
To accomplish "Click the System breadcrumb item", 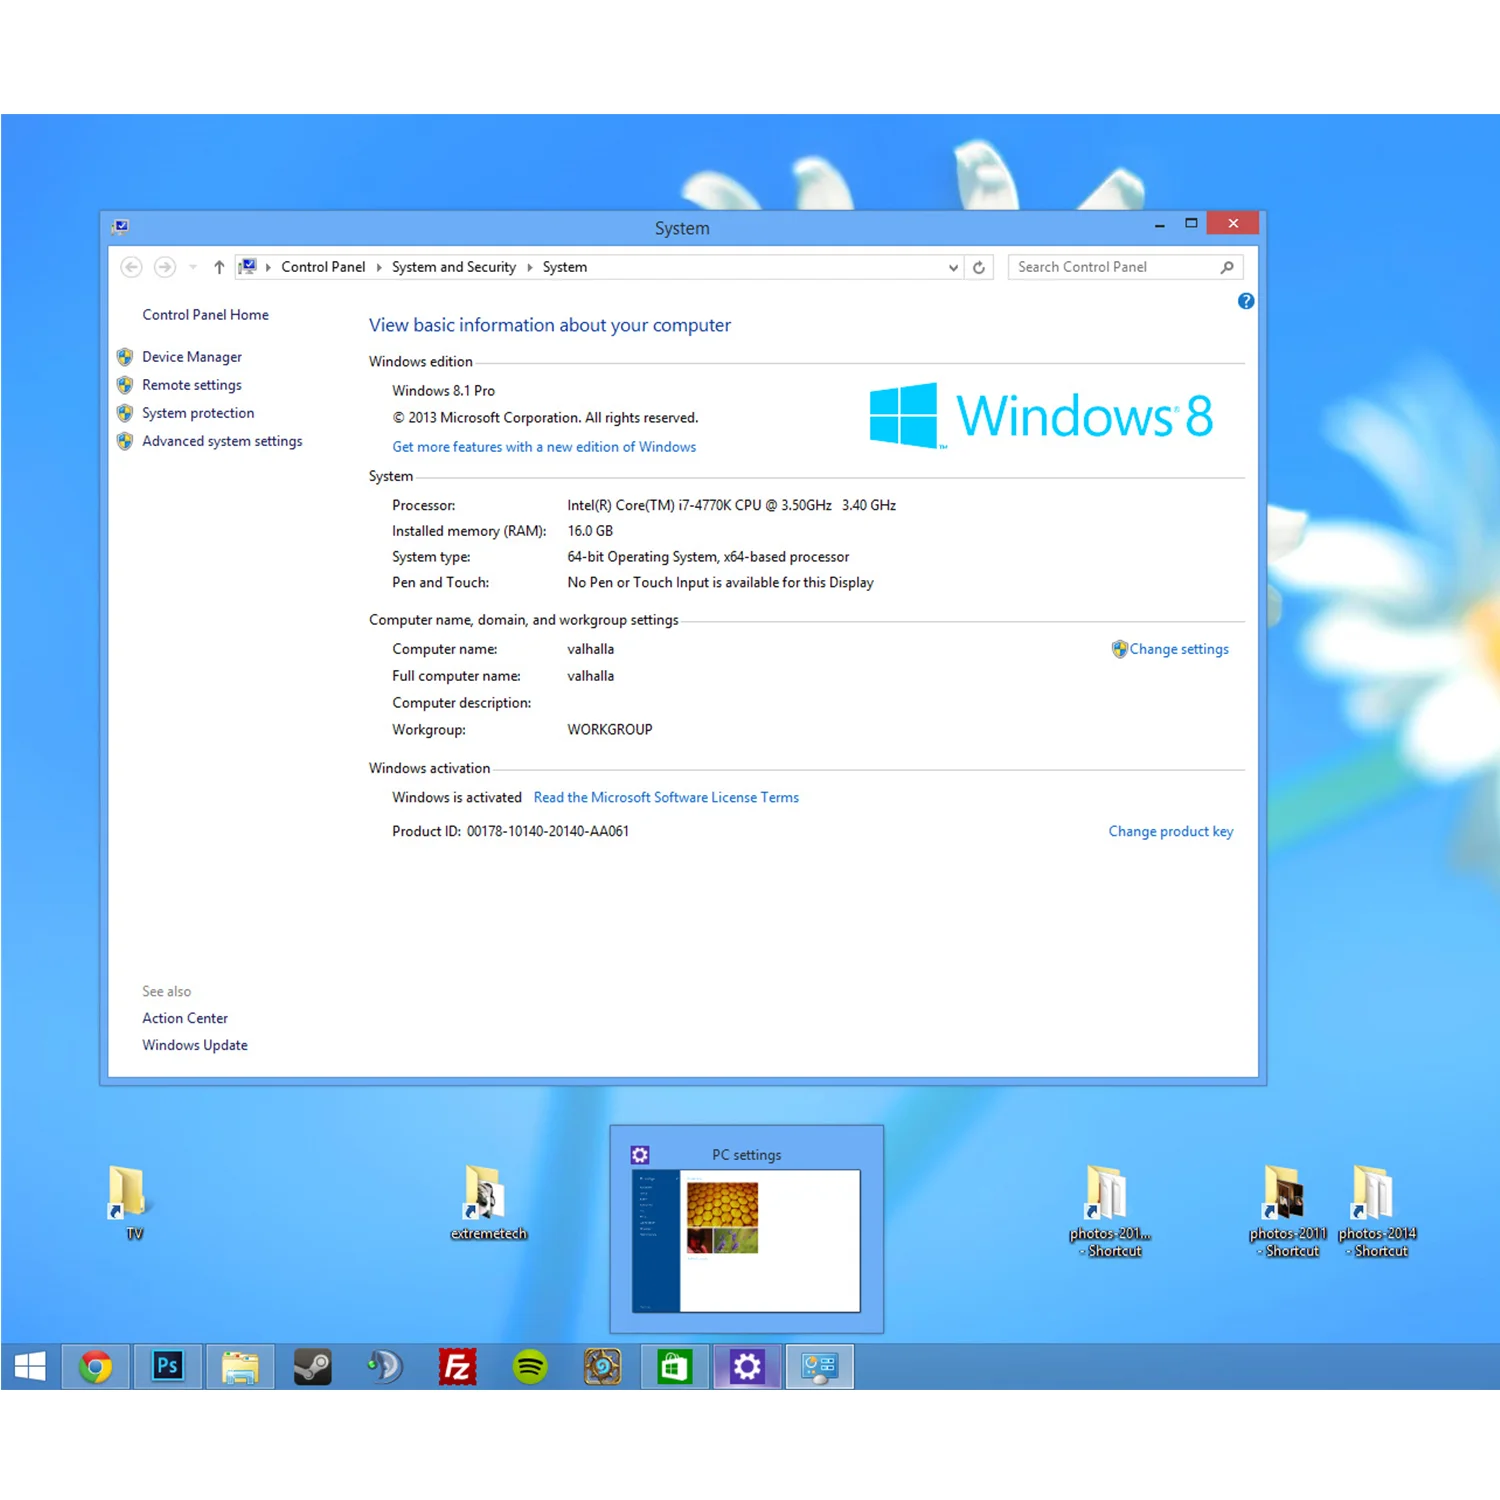I will [x=565, y=267].
